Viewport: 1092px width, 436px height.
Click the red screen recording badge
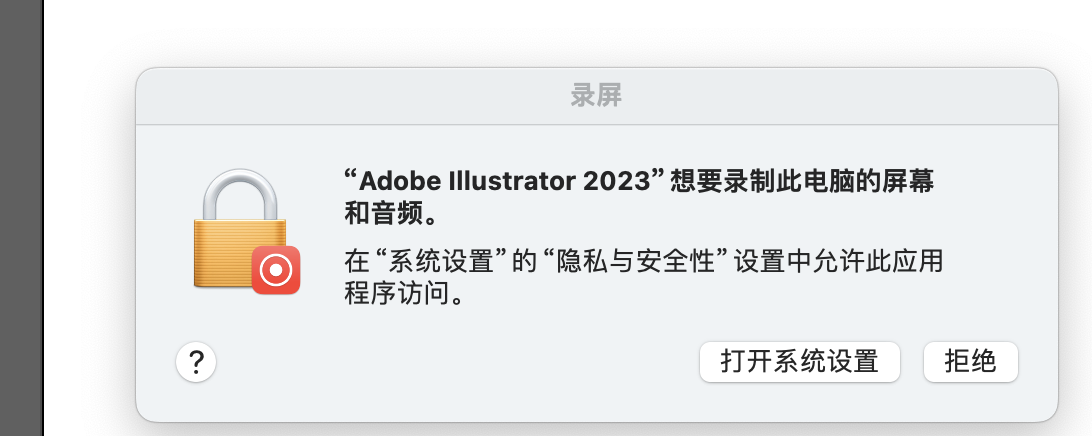[276, 269]
